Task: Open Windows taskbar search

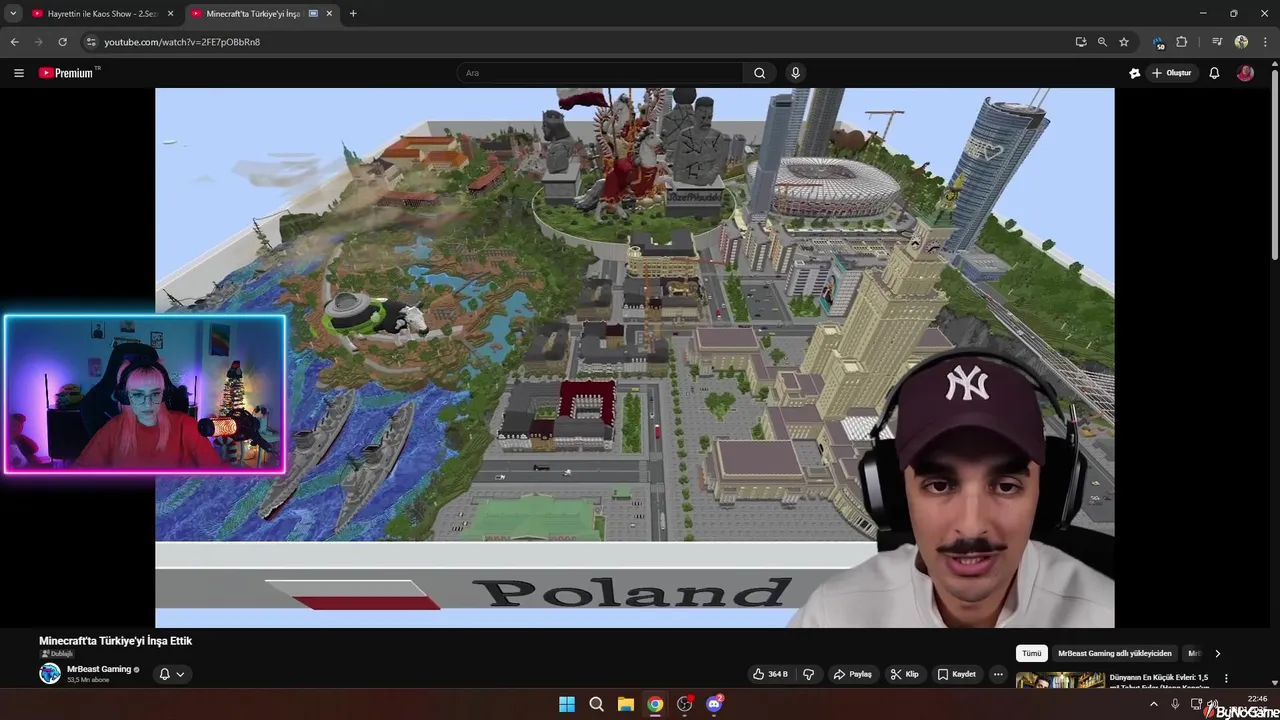Action: pyautogui.click(x=596, y=704)
